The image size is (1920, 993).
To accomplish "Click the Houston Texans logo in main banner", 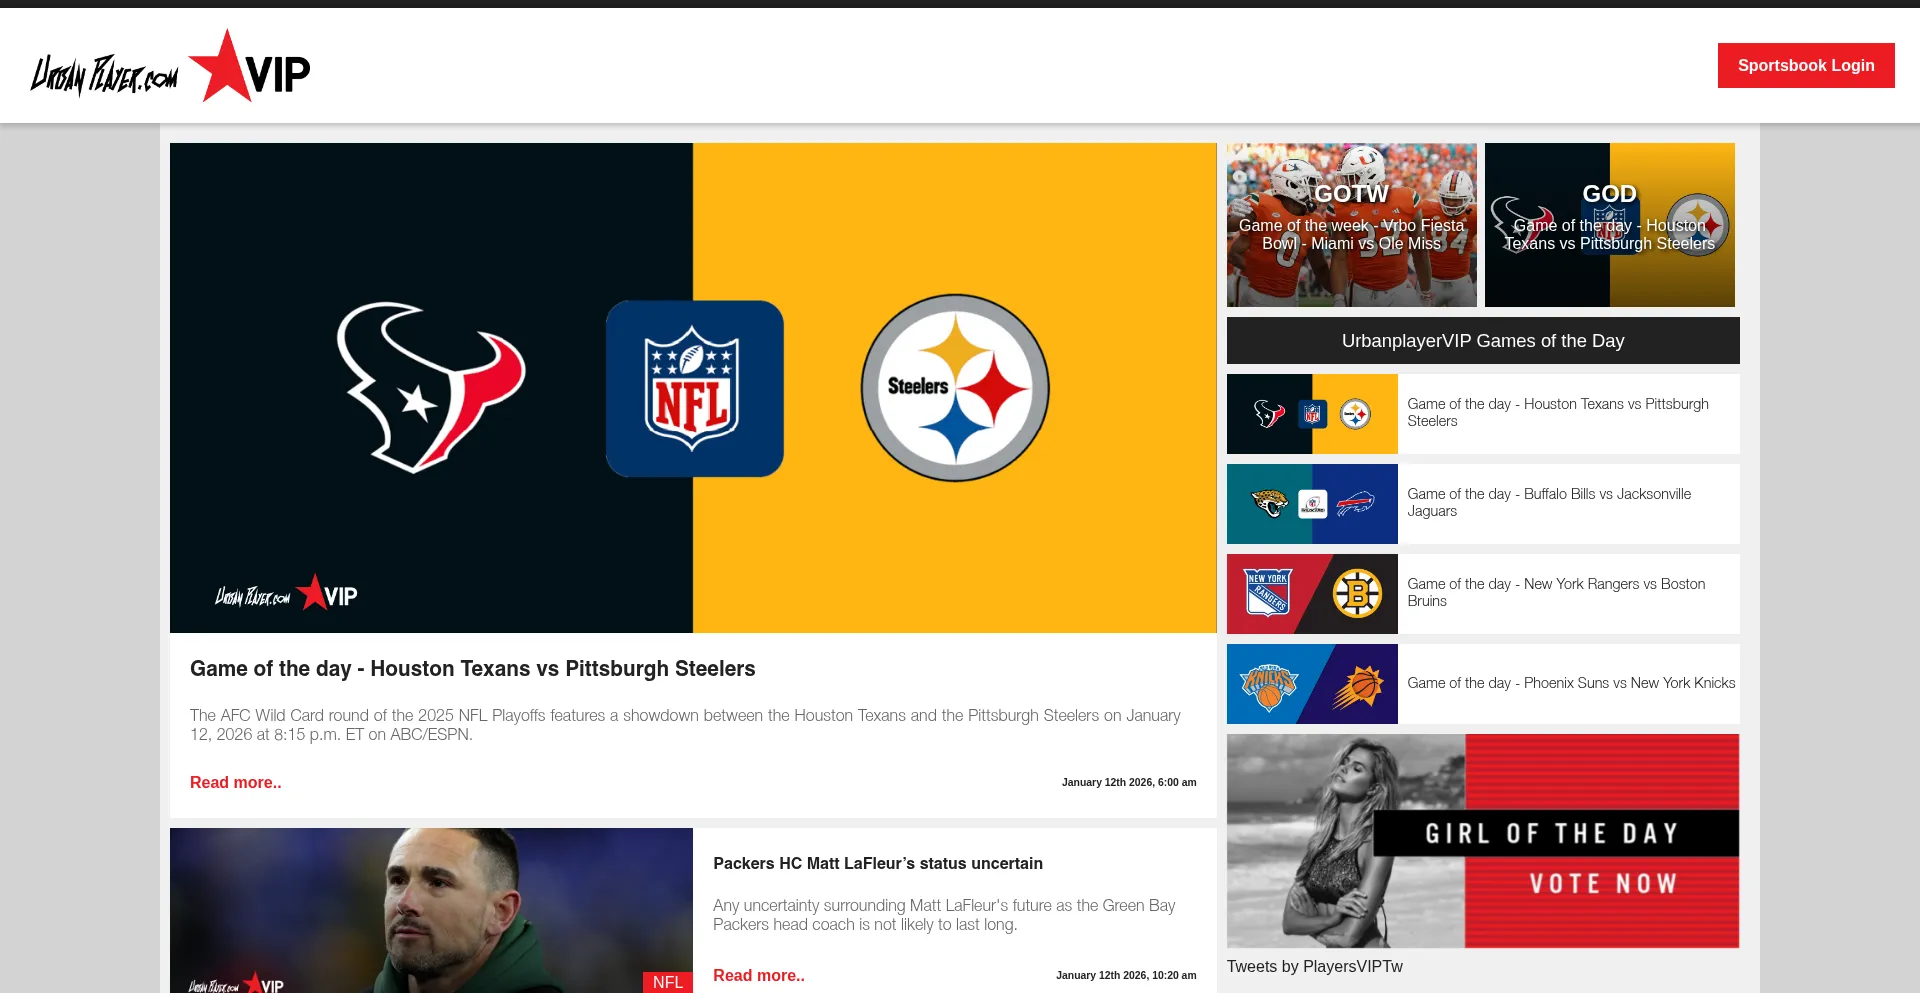I will click(430, 388).
